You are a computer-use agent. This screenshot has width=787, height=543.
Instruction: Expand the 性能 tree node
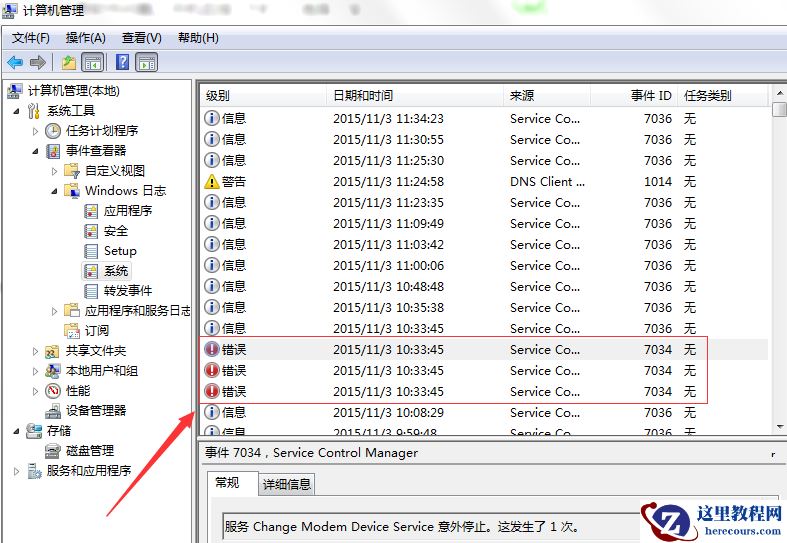[x=35, y=391]
